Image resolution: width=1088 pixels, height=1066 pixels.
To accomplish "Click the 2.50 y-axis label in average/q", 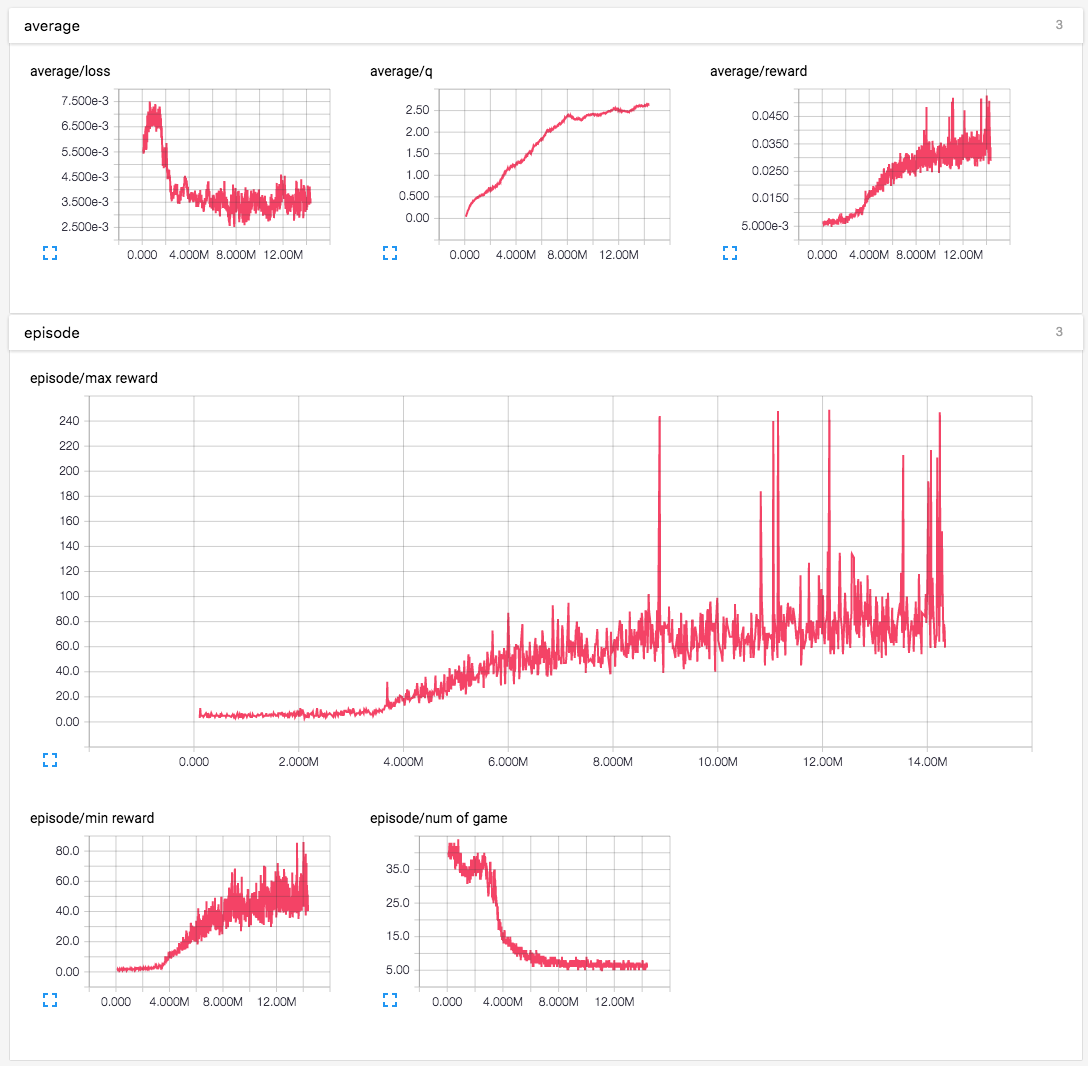I will point(417,110).
